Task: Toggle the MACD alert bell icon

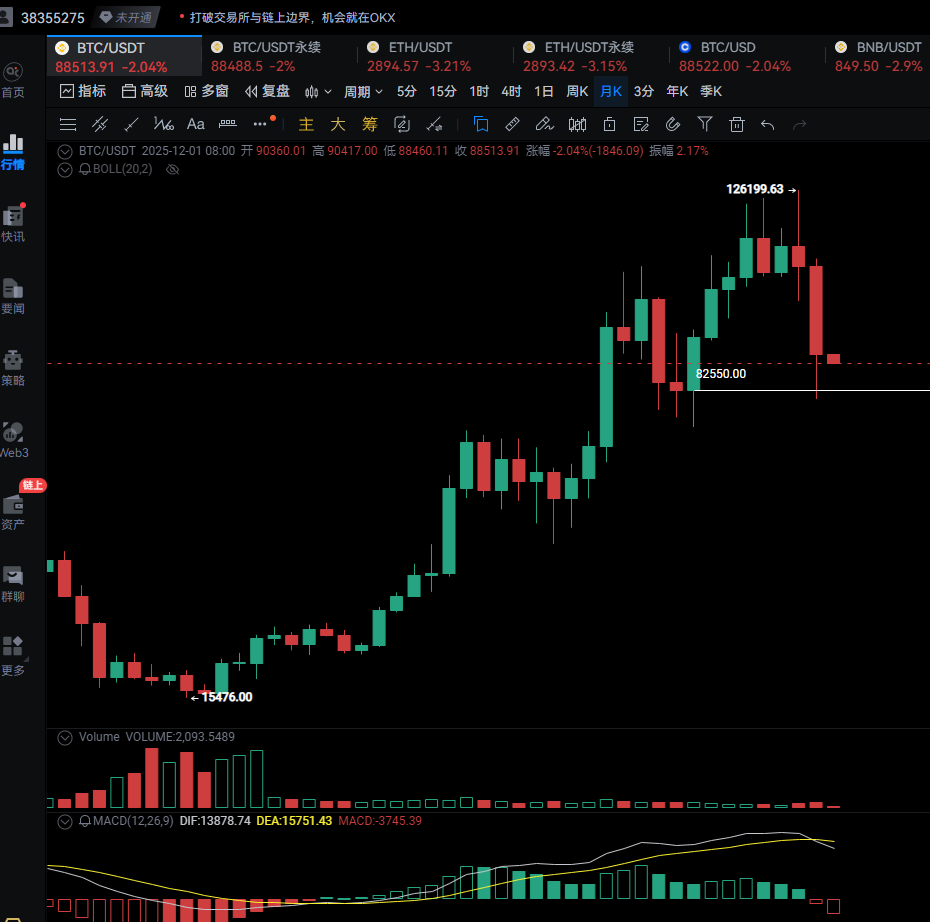Action: pyautogui.click(x=85, y=821)
